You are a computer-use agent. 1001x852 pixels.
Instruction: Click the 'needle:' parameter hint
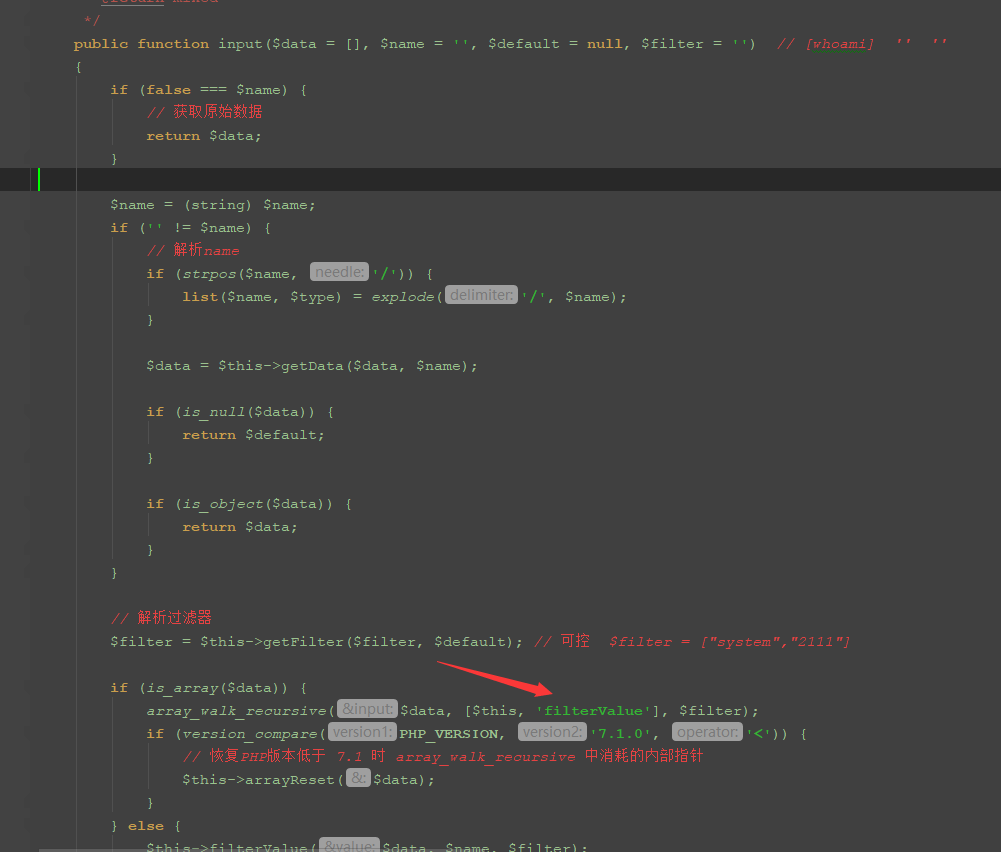coord(340,272)
